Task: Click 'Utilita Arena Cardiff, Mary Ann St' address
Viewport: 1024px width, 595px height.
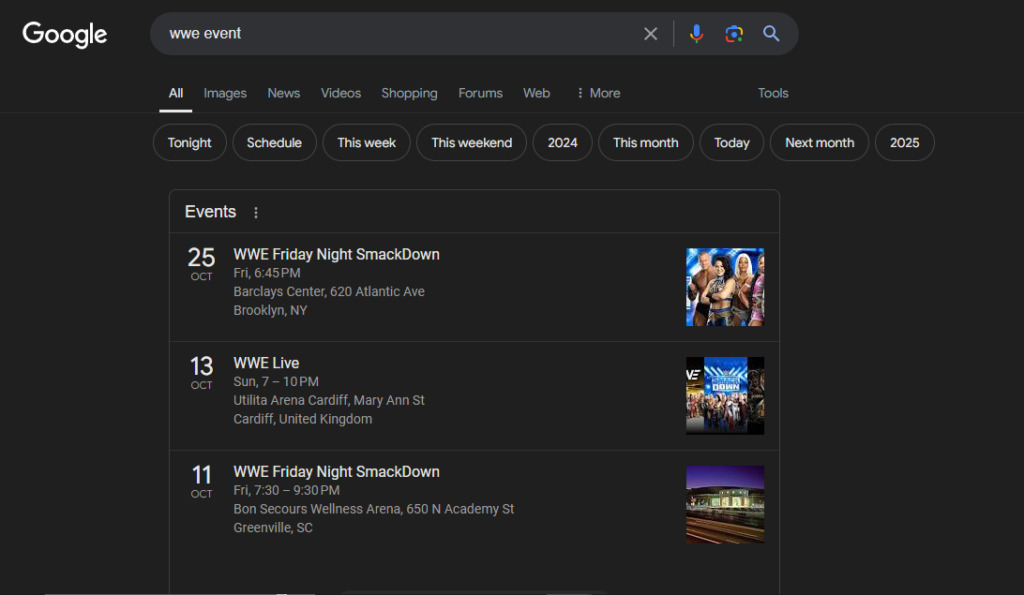Action: [329, 400]
